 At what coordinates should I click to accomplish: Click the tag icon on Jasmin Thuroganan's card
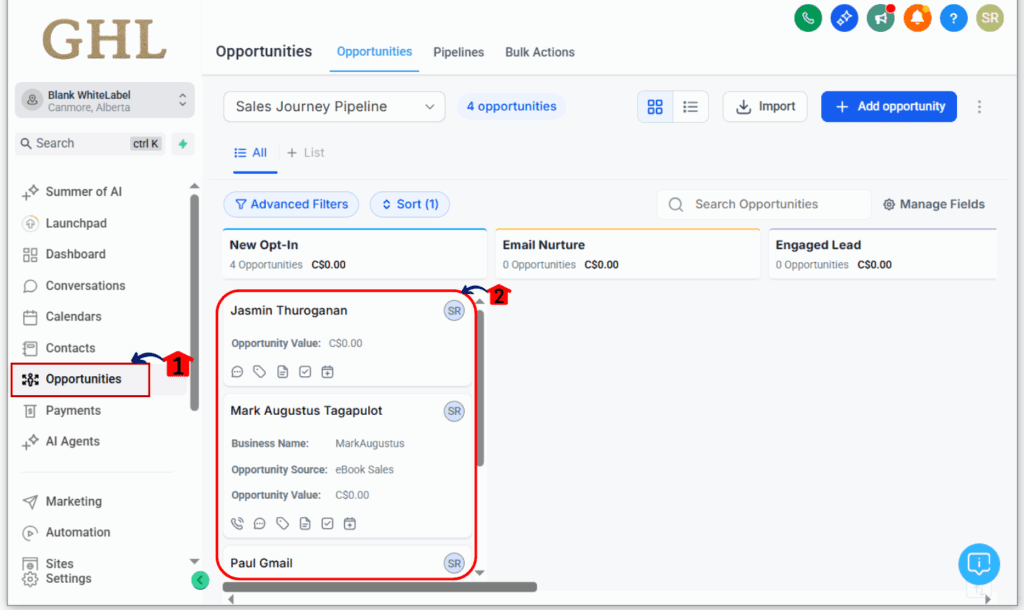point(260,372)
